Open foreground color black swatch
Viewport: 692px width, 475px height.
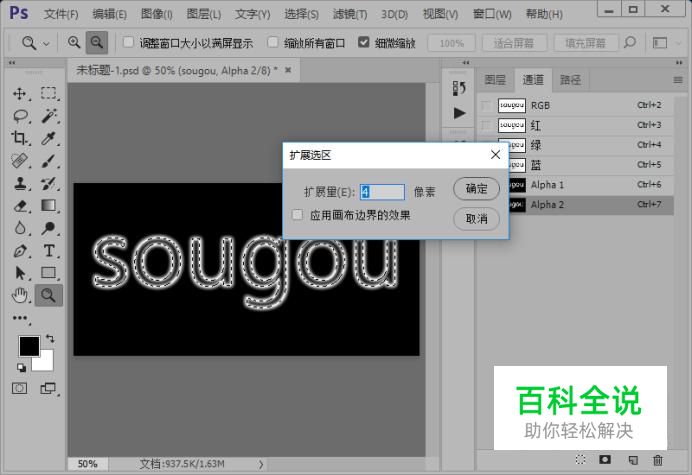pos(29,346)
